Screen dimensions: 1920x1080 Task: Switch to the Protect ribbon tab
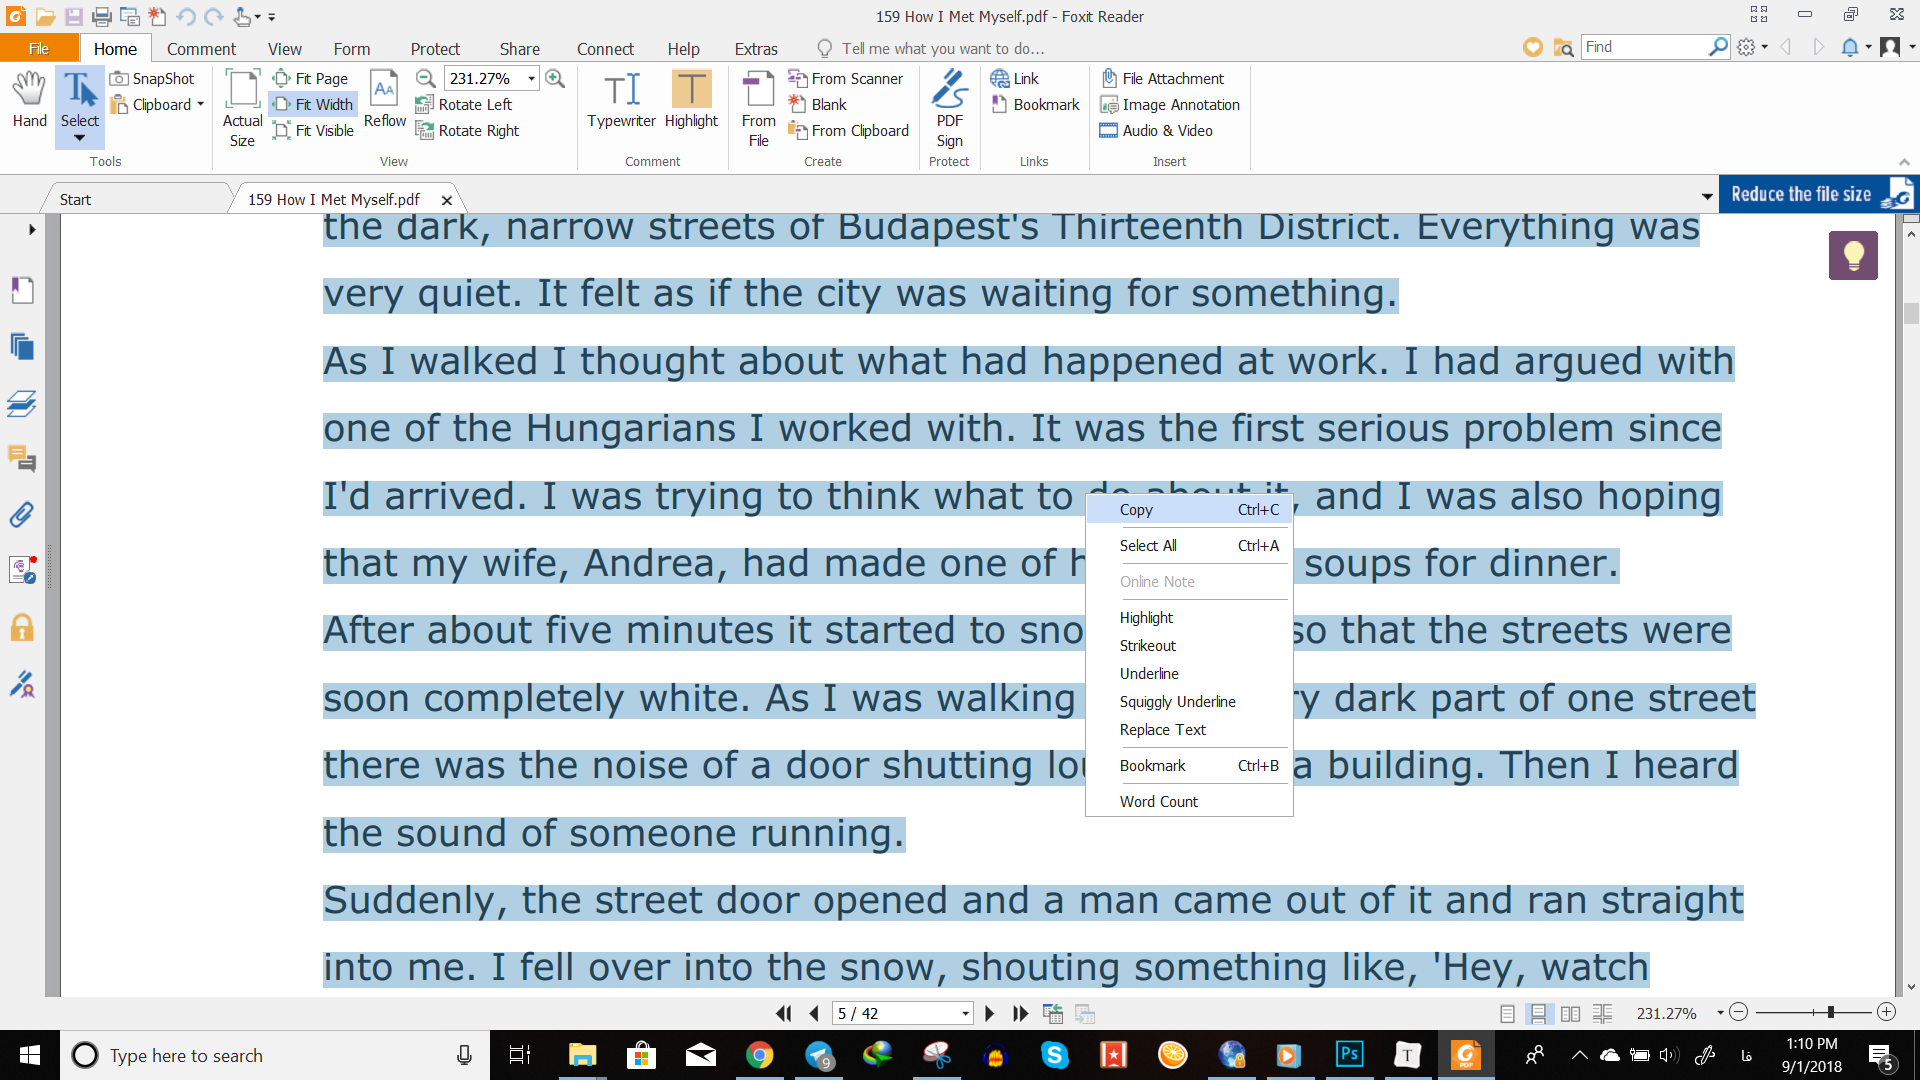tap(435, 48)
